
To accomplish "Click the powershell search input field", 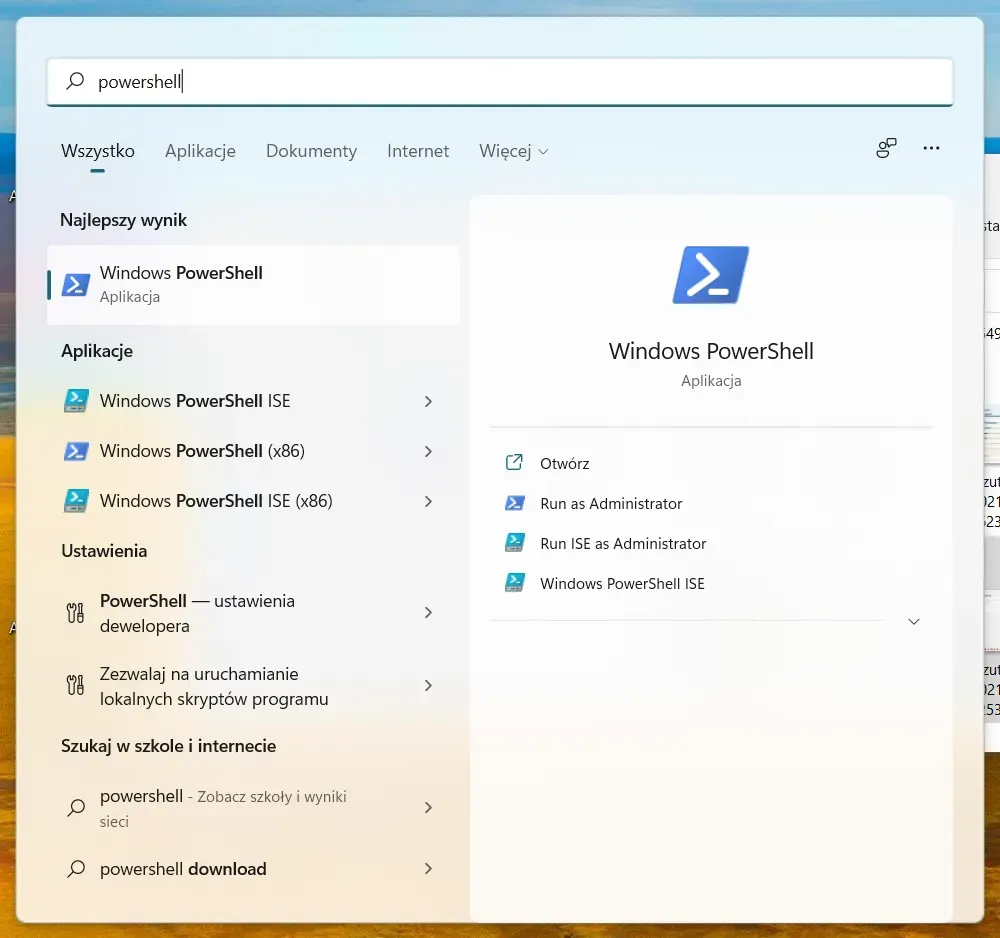I will coord(500,82).
